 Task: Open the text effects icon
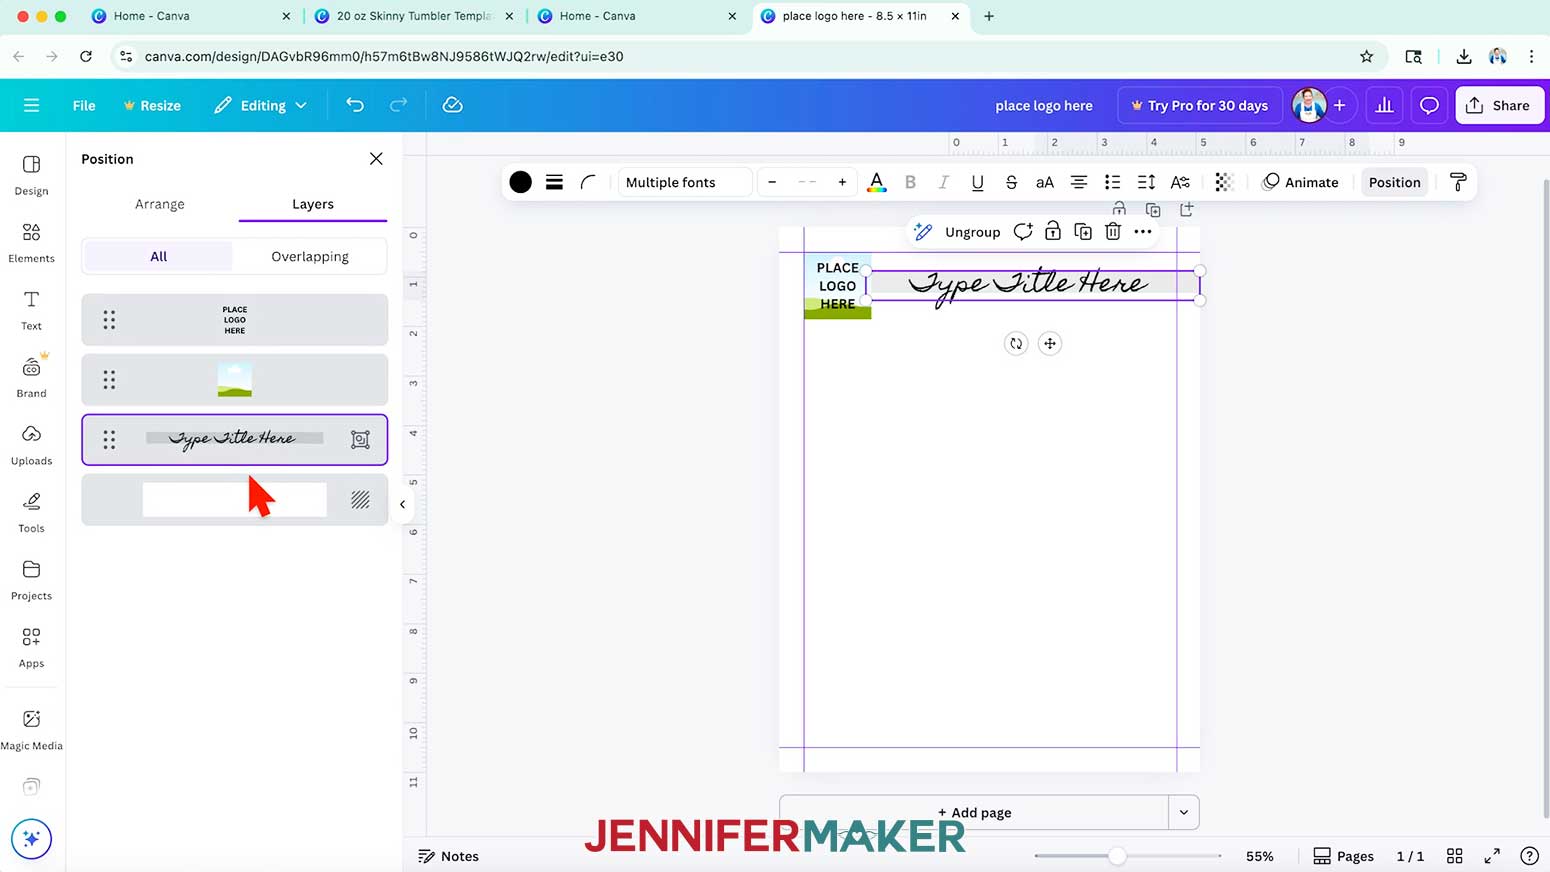tap(1180, 182)
